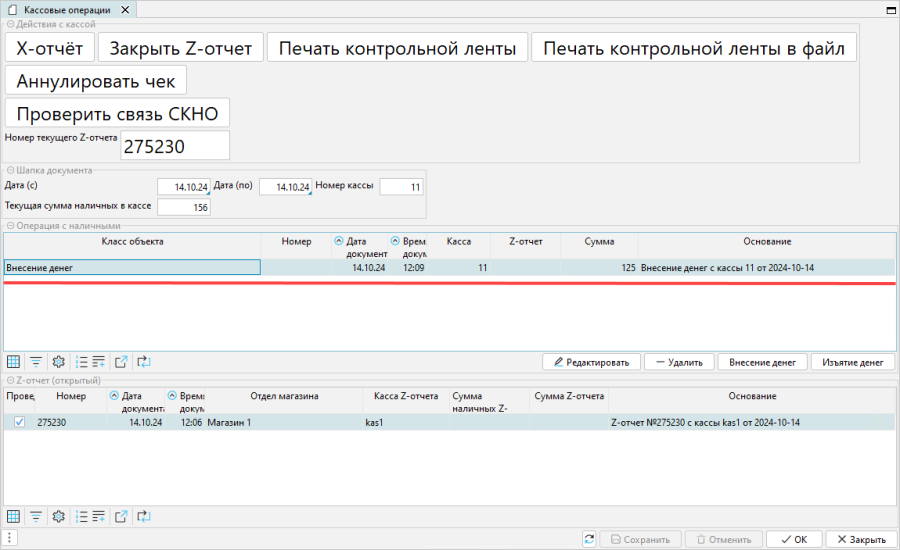Image resolution: width=900 pixels, height=550 pixels.
Task: Click Проверить связь СКНО
Action: click(117, 113)
